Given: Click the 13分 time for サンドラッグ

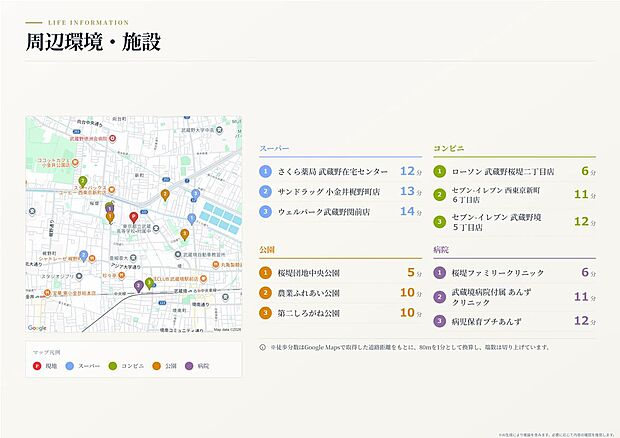Looking at the screenshot, I should 411,191.
